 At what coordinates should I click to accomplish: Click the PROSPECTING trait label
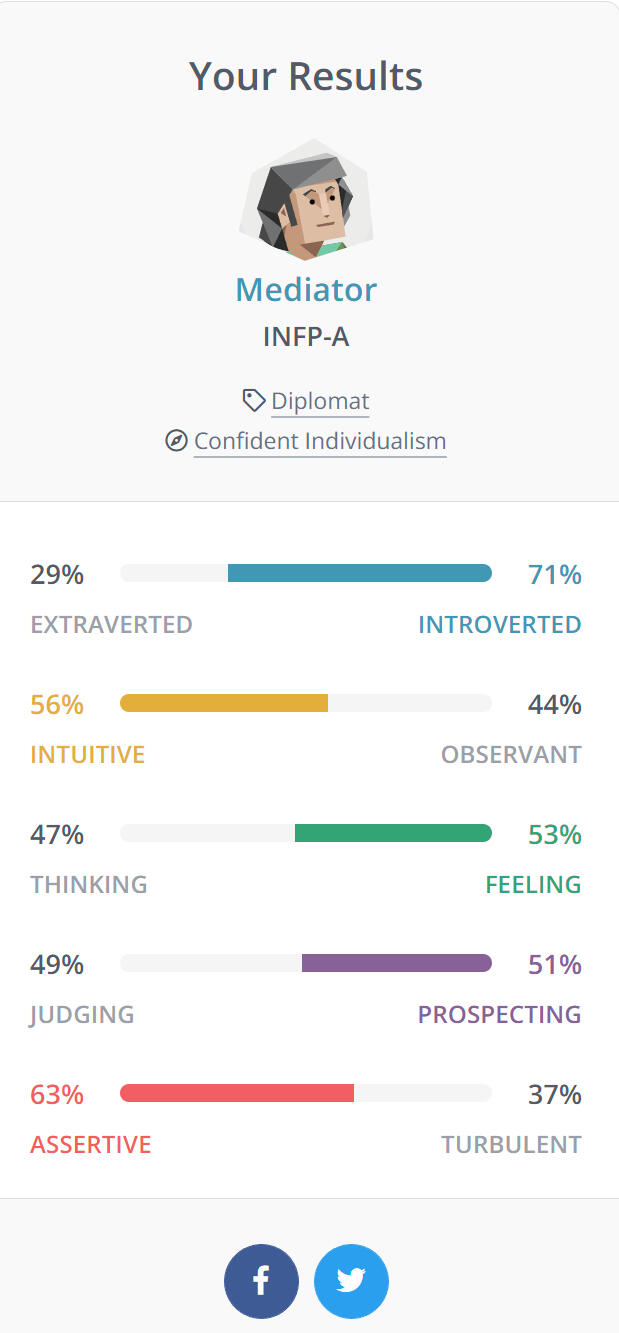click(x=499, y=1015)
